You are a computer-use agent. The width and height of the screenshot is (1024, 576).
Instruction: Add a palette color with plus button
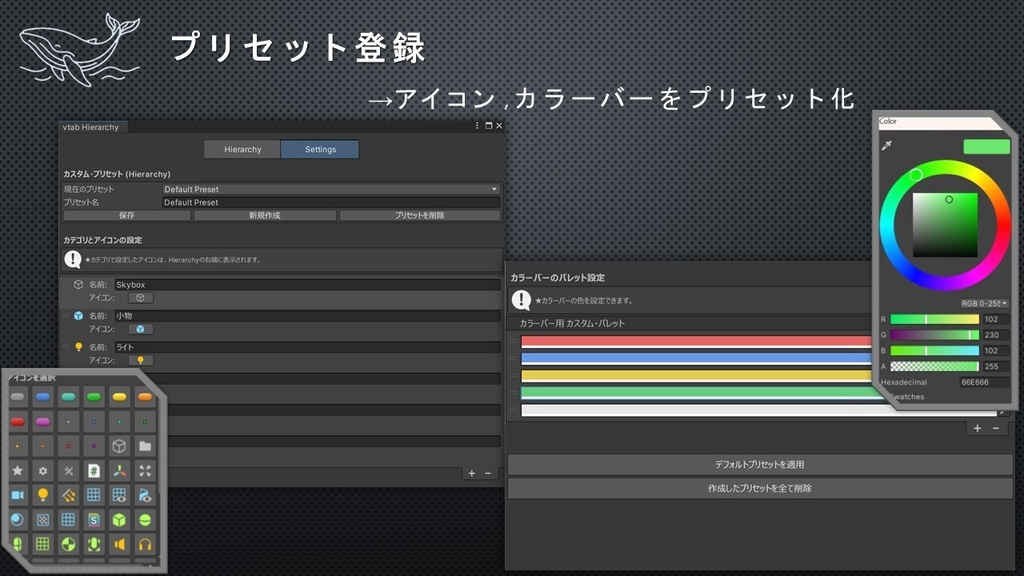pos(977,428)
